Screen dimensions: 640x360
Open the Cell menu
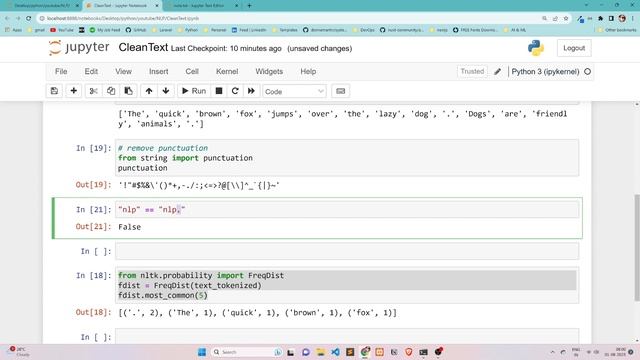pos(192,71)
